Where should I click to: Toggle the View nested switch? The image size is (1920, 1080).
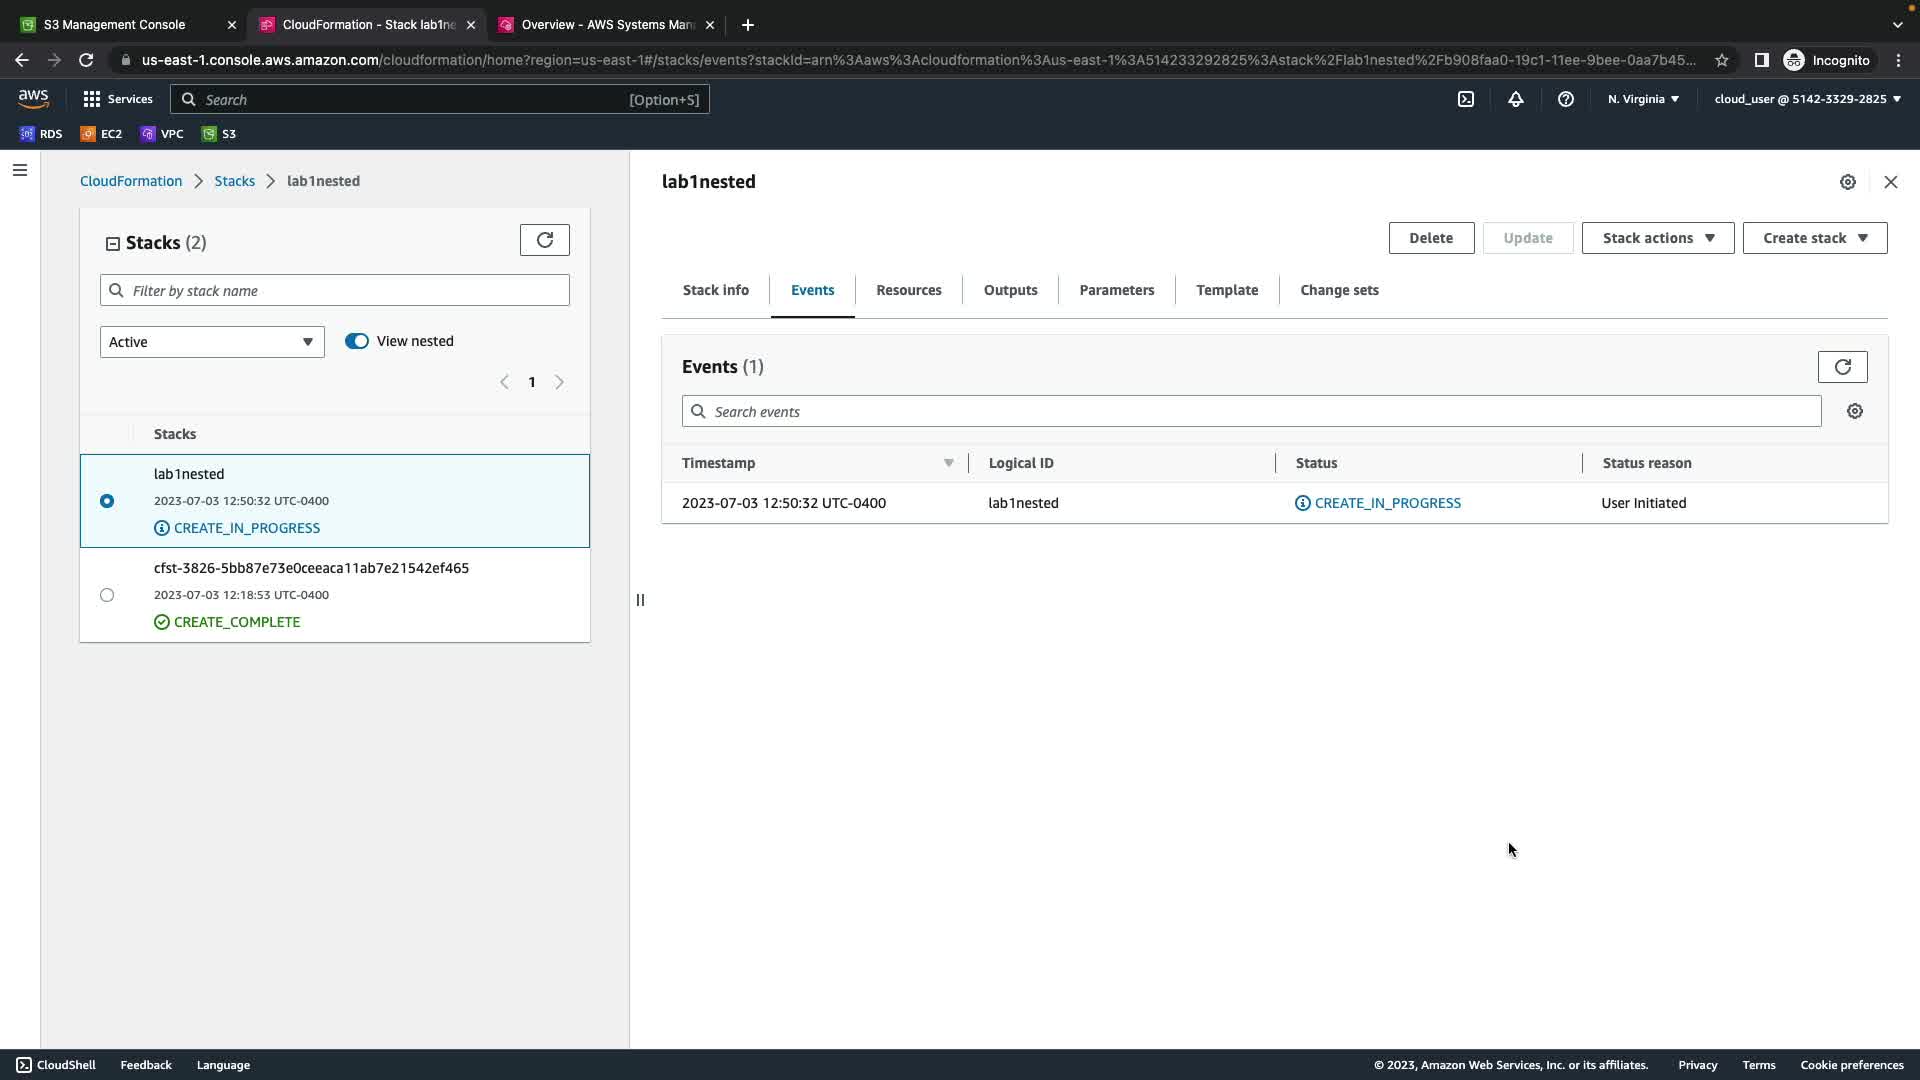coord(357,341)
